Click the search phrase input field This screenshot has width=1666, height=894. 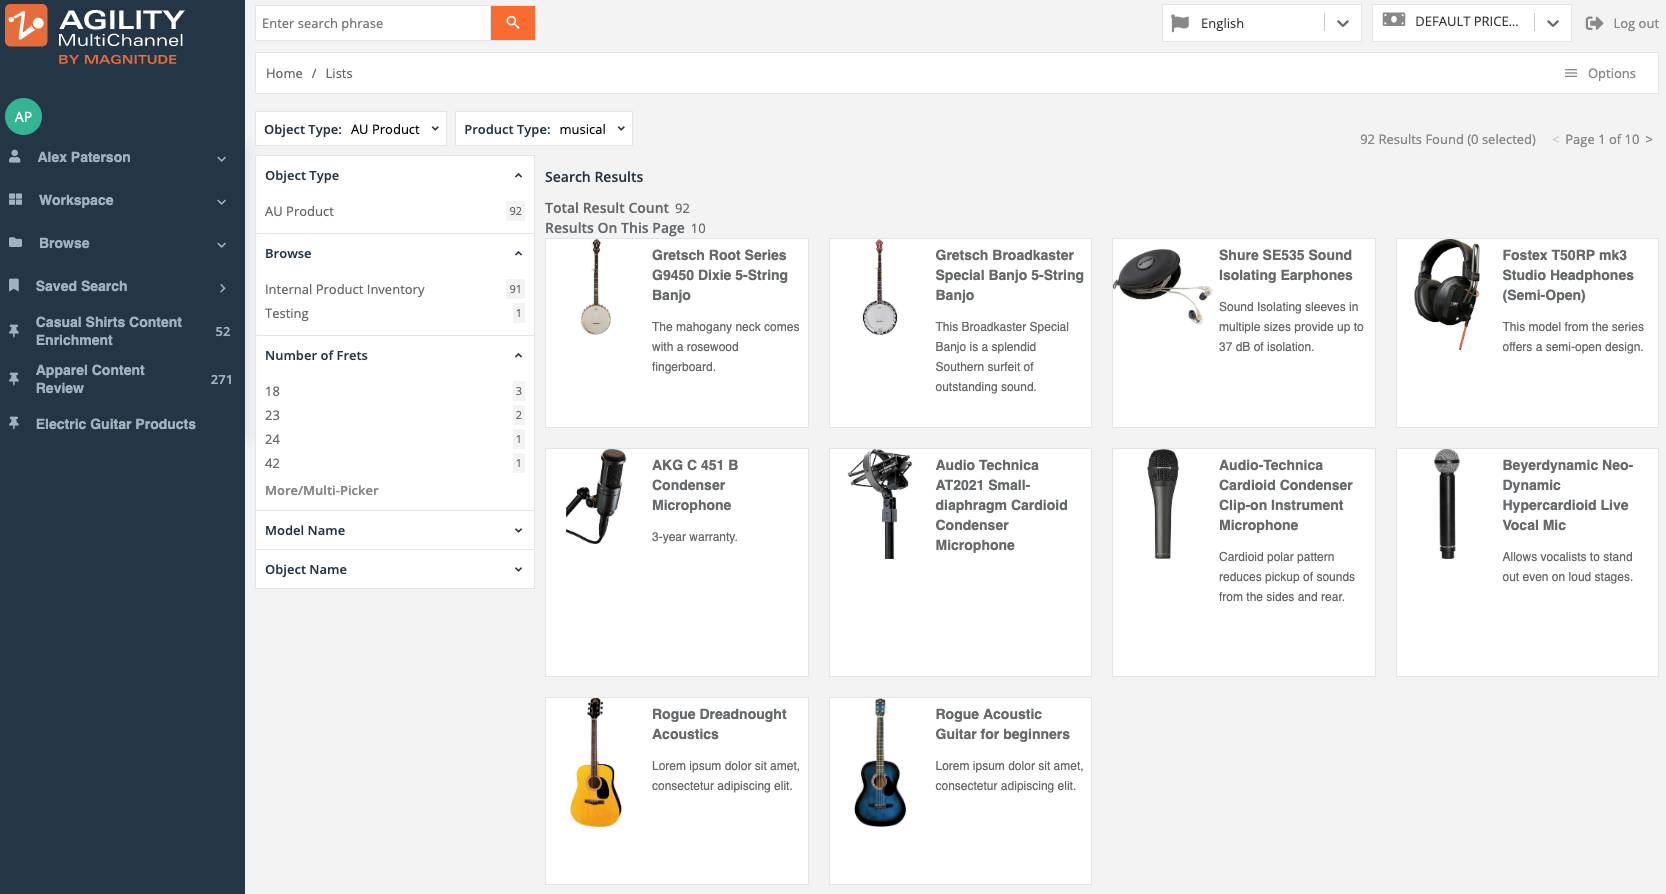(373, 23)
